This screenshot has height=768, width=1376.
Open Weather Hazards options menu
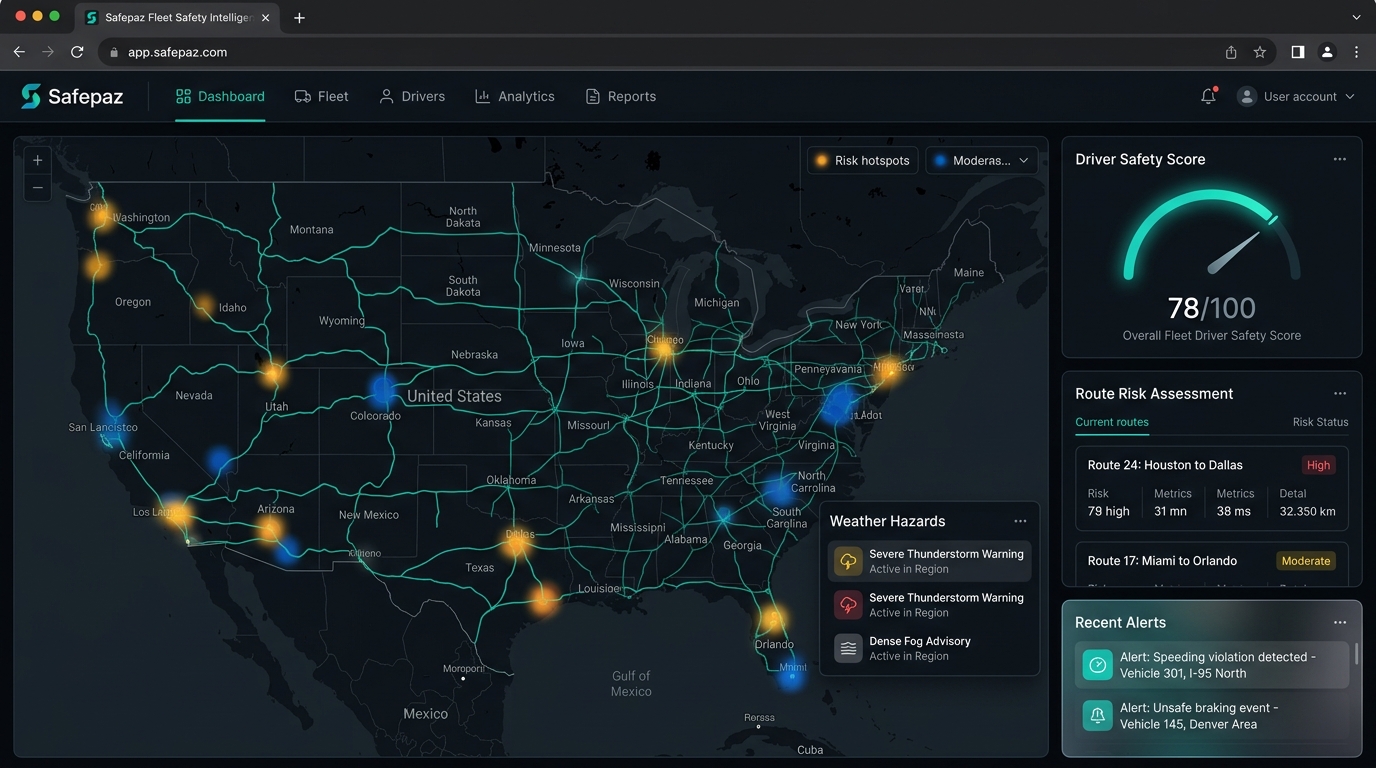(1020, 521)
